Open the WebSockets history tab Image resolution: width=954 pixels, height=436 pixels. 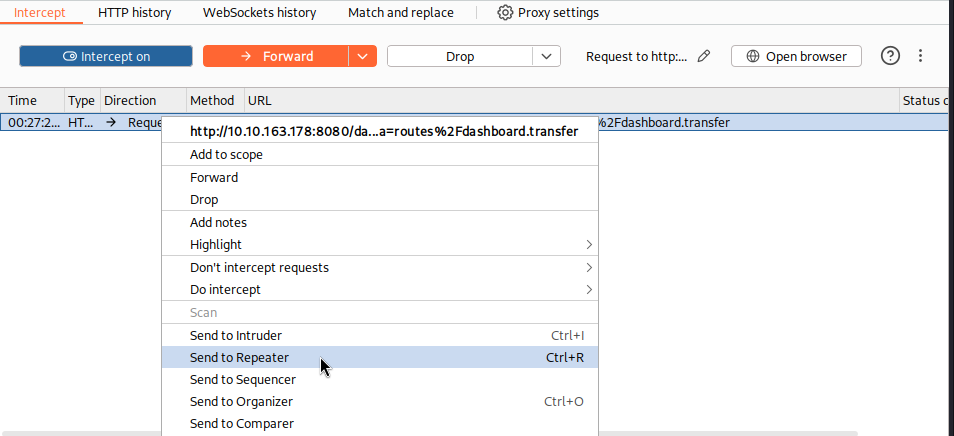click(x=260, y=12)
